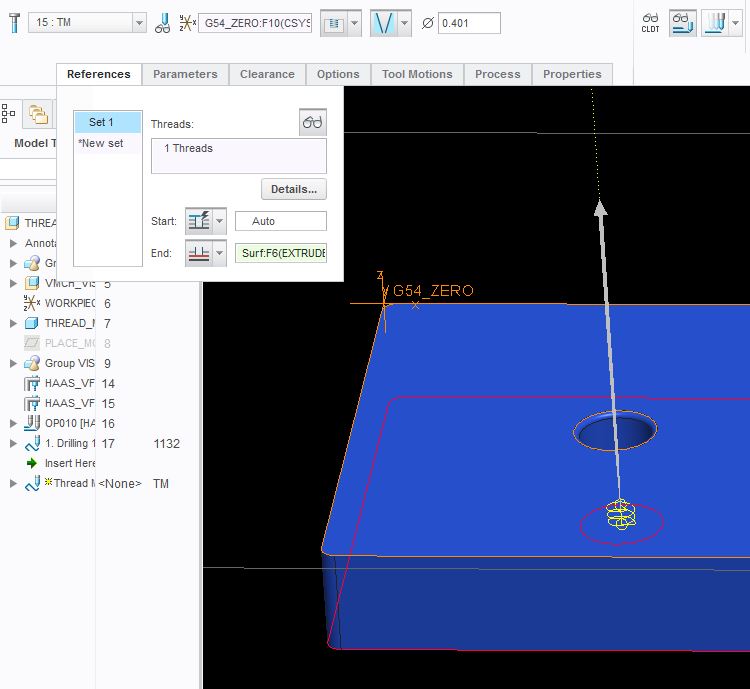Open the 15 : TM tool dropdown
750x689 pixels.
pos(139,22)
